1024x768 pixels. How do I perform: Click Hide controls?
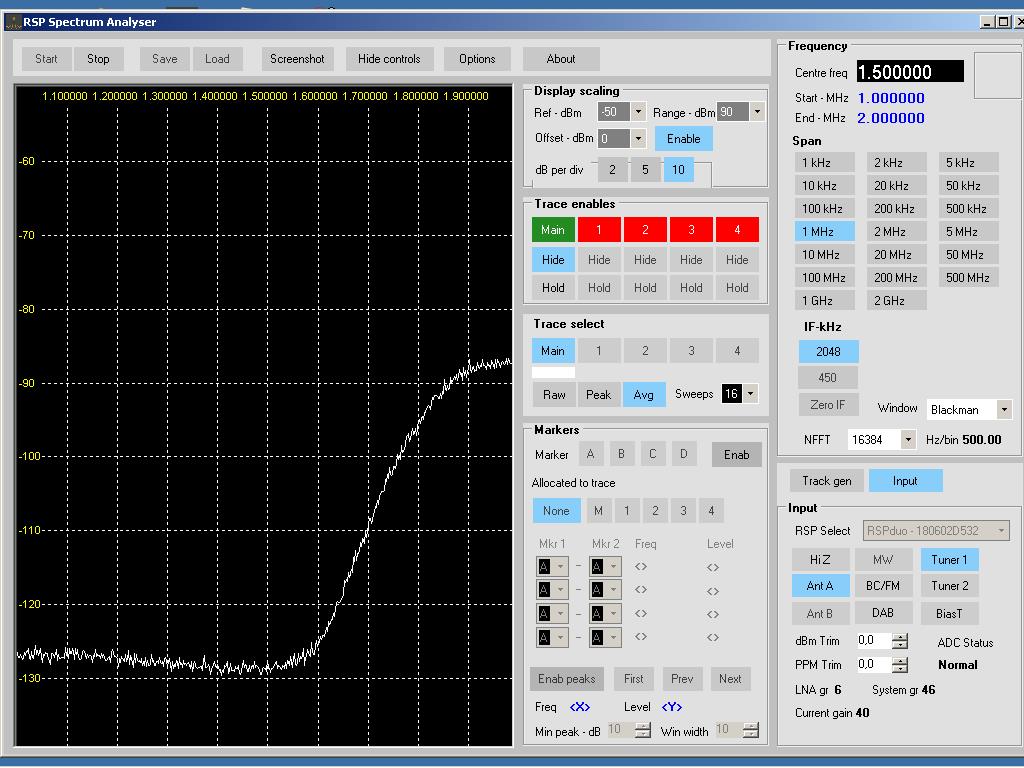click(x=389, y=59)
